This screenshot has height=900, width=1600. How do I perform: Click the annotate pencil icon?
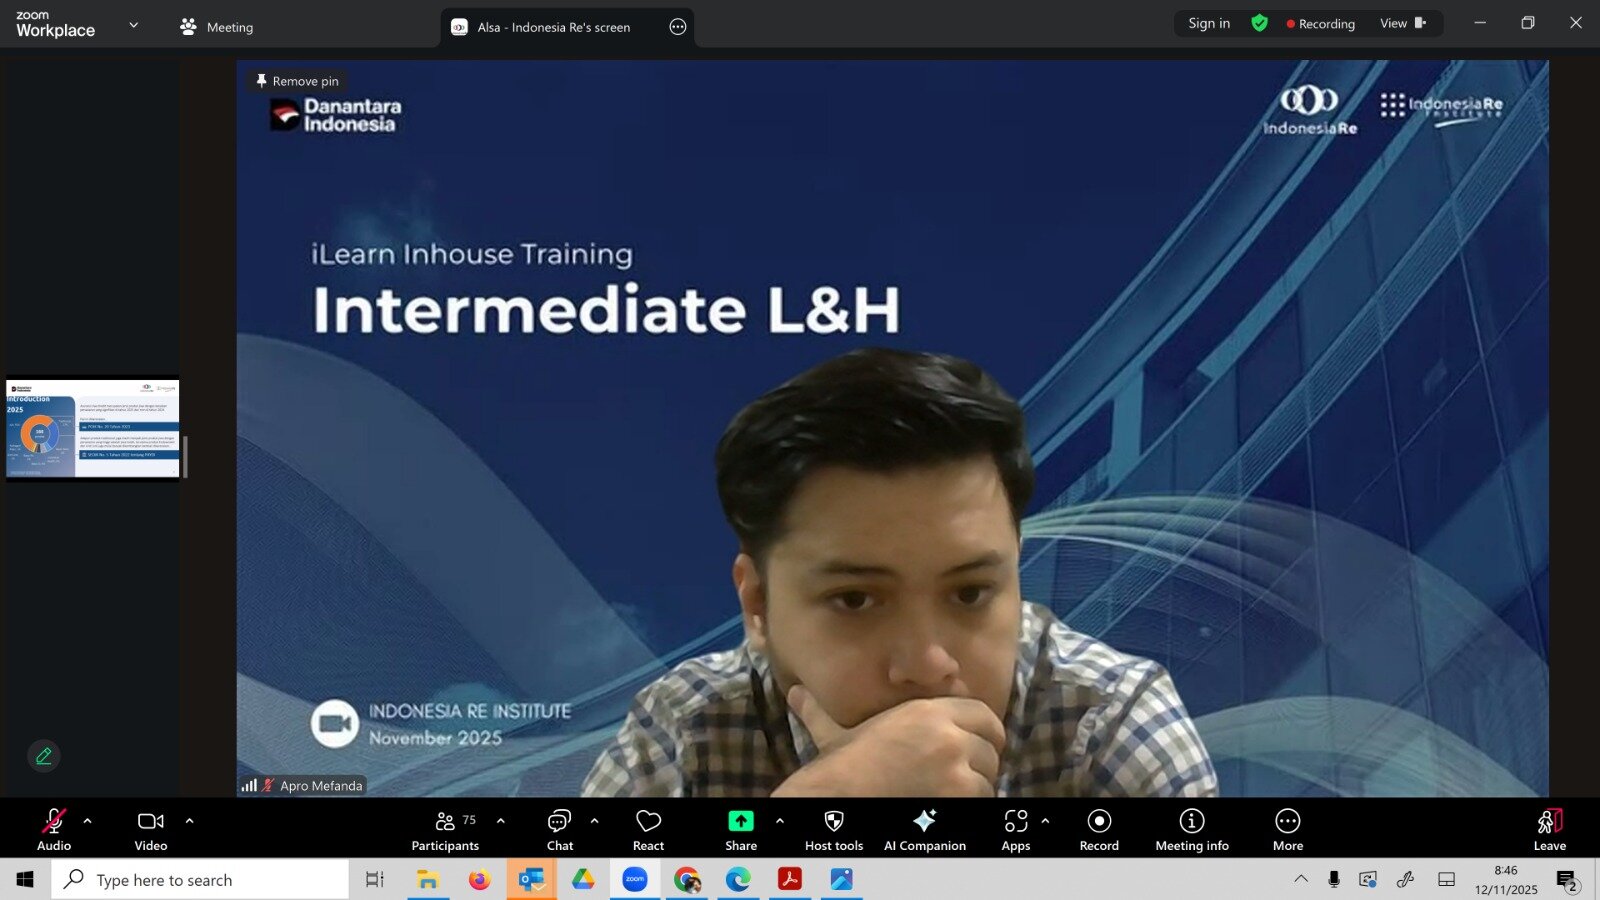(44, 756)
